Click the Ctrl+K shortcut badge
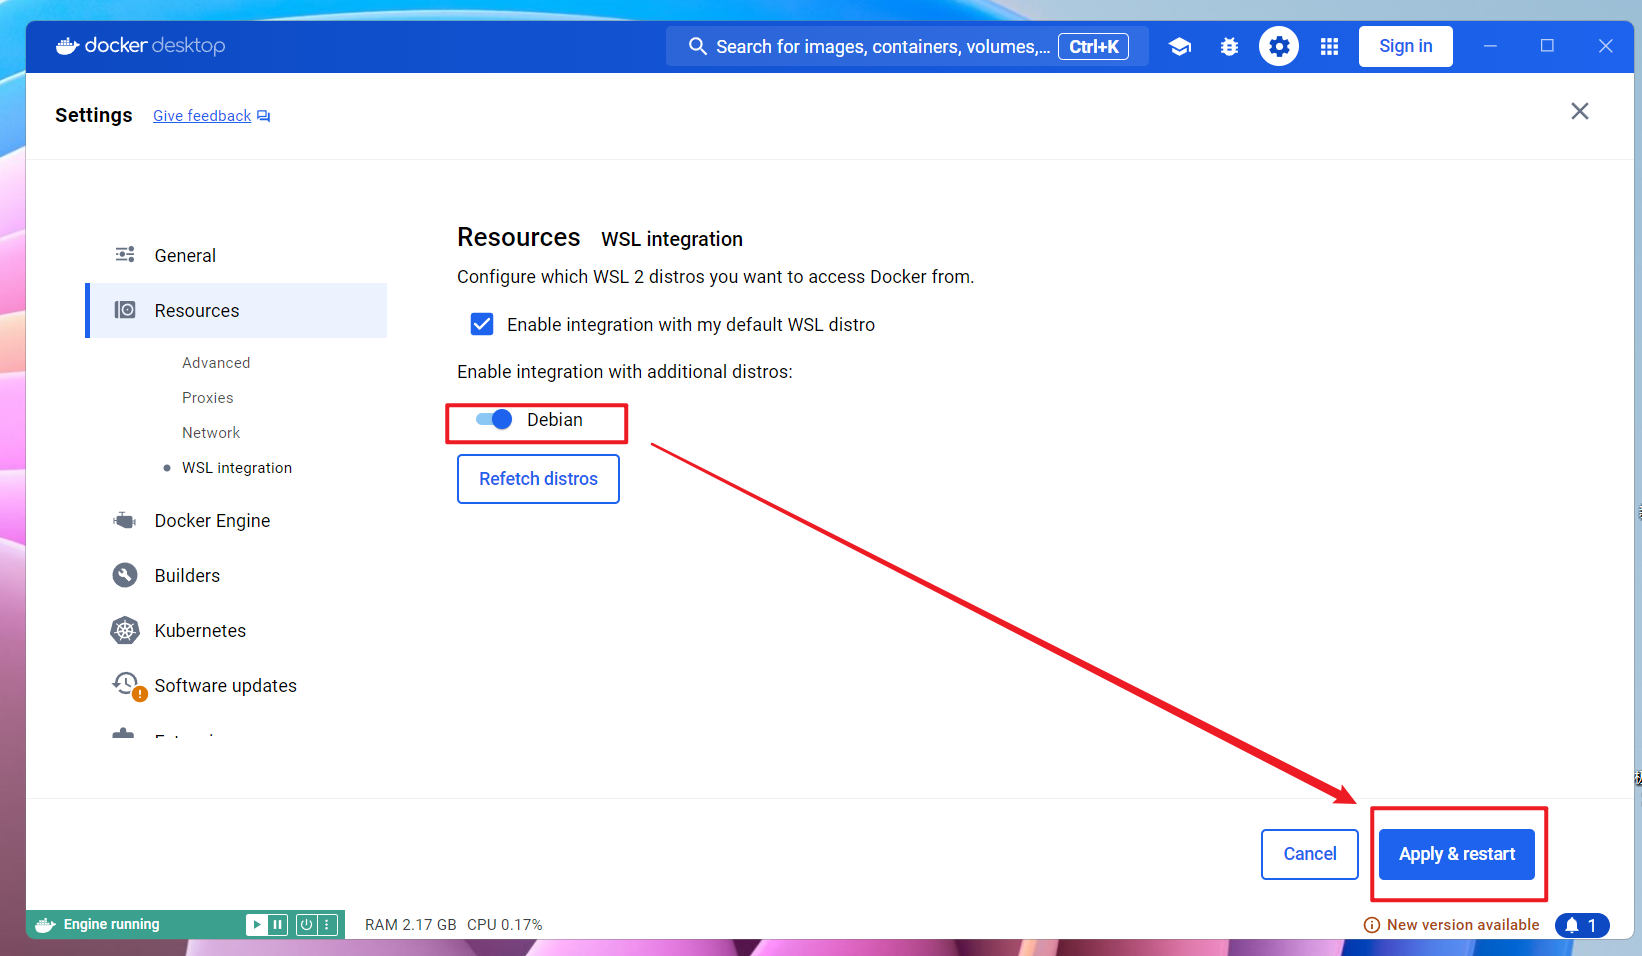The image size is (1642, 956). coord(1094,46)
